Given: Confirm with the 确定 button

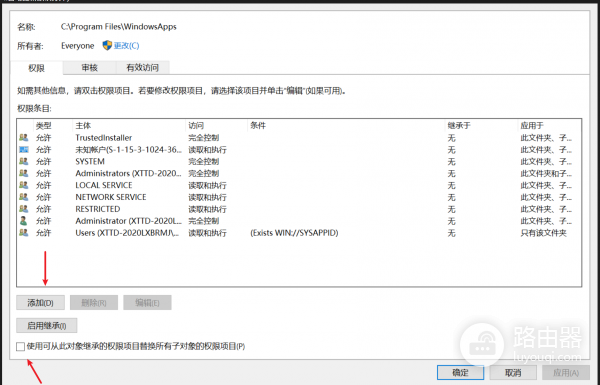Looking at the screenshot, I should tap(460, 372).
